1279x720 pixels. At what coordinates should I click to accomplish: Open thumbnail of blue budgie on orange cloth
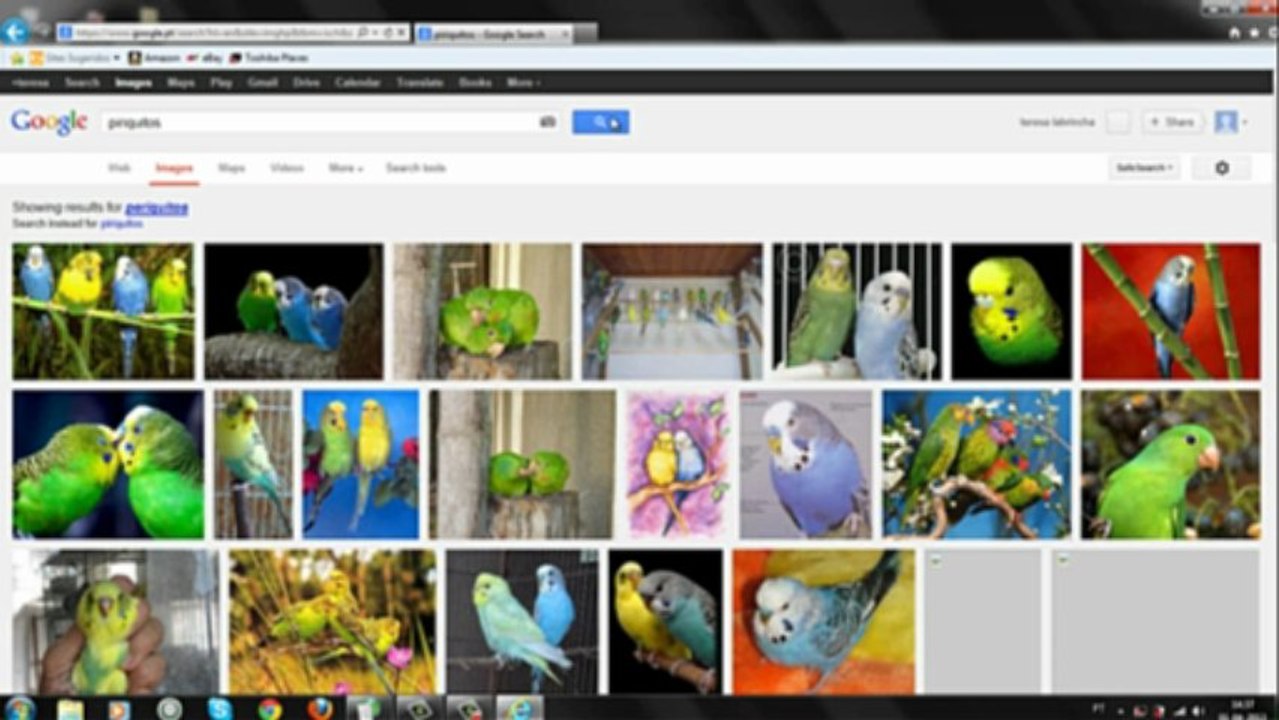pos(823,622)
